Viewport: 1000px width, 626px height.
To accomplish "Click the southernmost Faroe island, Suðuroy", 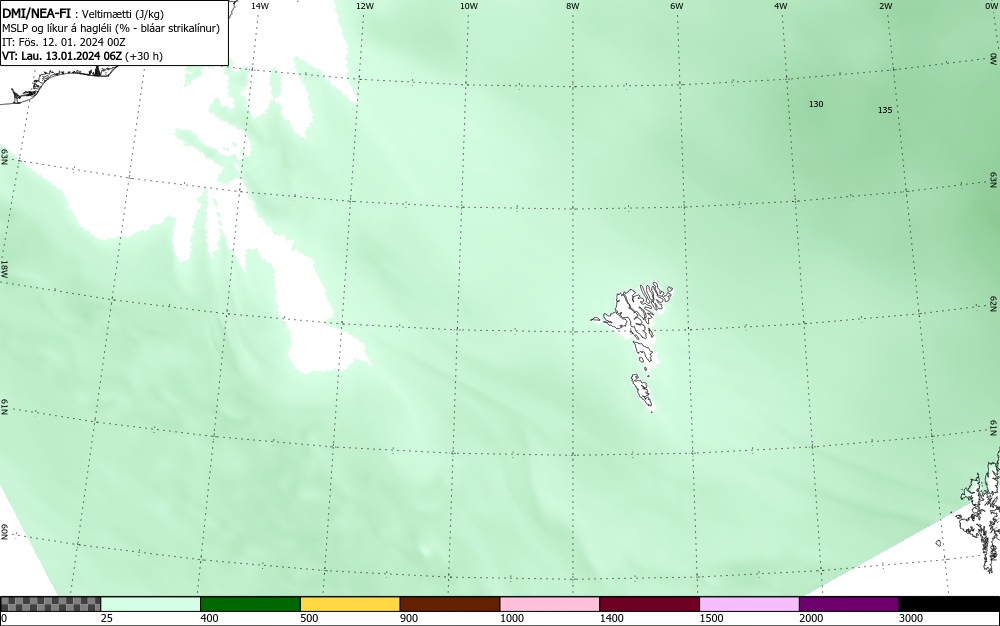I will coord(642,390).
